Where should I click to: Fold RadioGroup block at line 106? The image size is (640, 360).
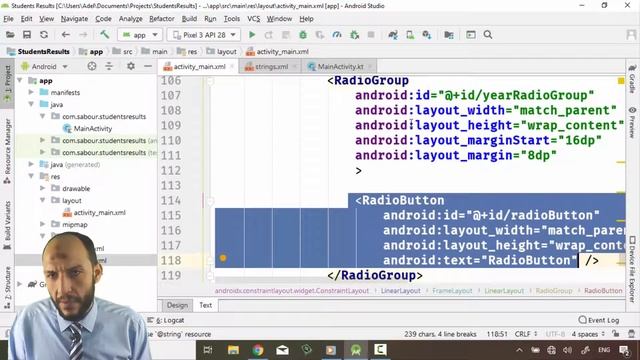click(x=210, y=81)
